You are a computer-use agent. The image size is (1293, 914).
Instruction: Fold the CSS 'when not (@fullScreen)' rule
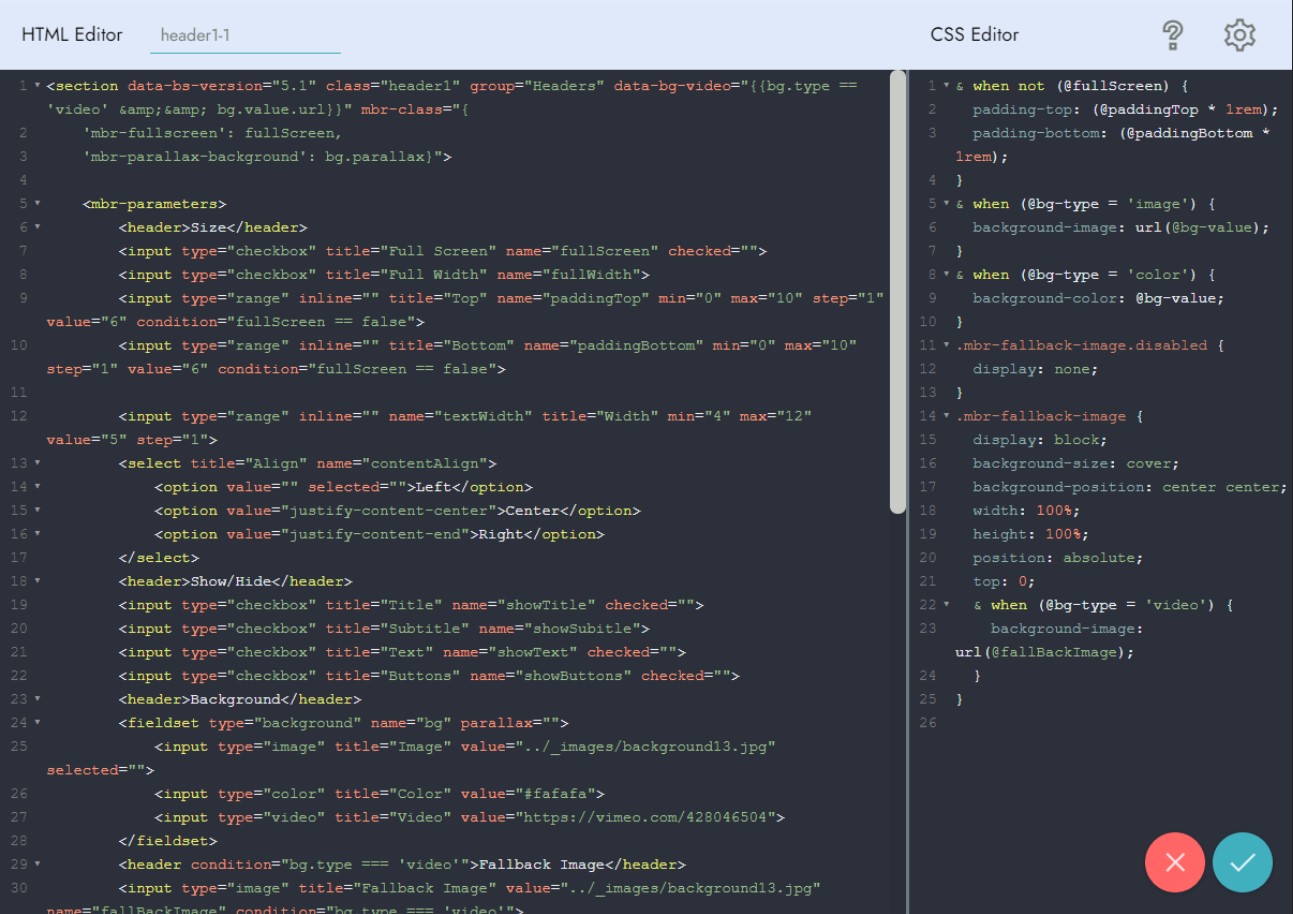tap(946, 86)
